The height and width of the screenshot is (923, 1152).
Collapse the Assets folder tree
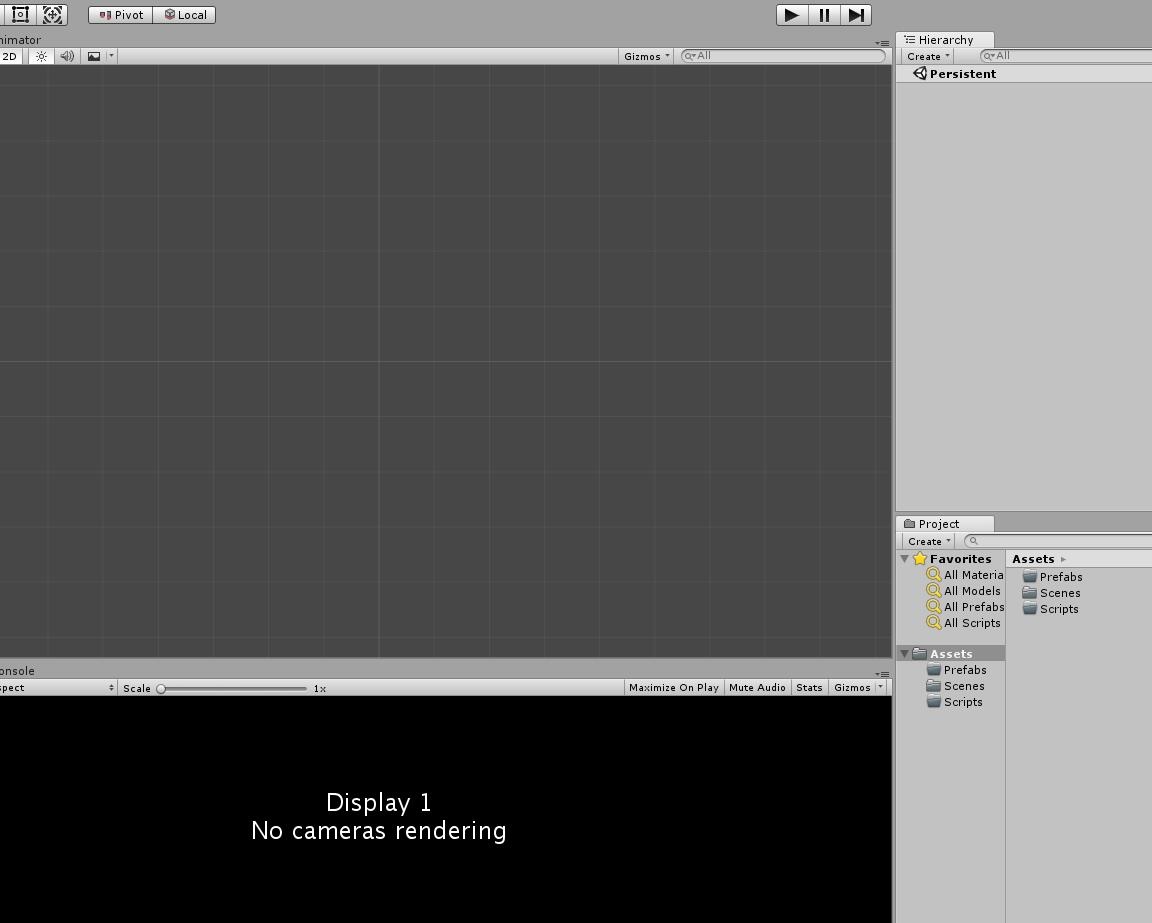coord(904,653)
